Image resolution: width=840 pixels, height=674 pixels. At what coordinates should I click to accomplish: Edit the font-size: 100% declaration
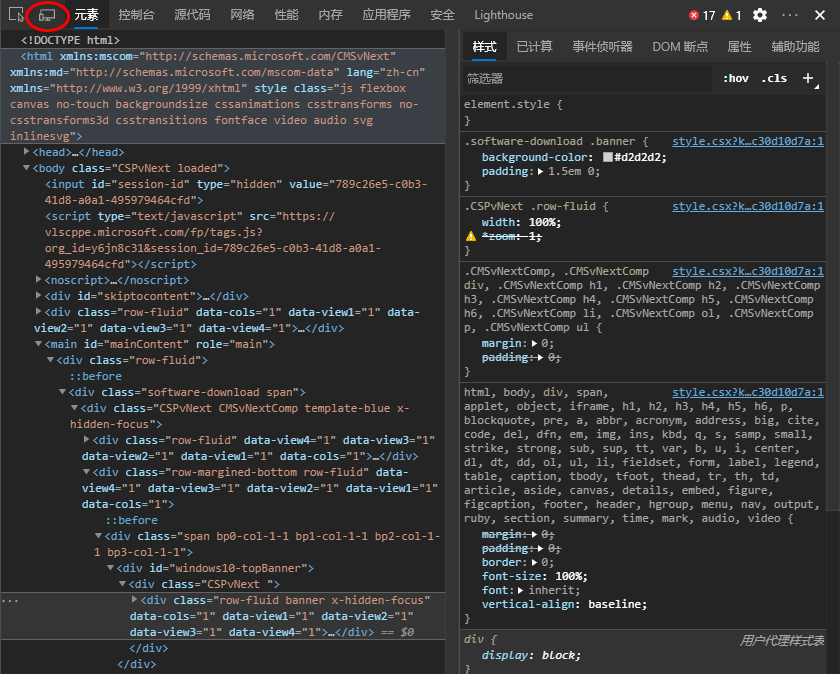click(534, 576)
